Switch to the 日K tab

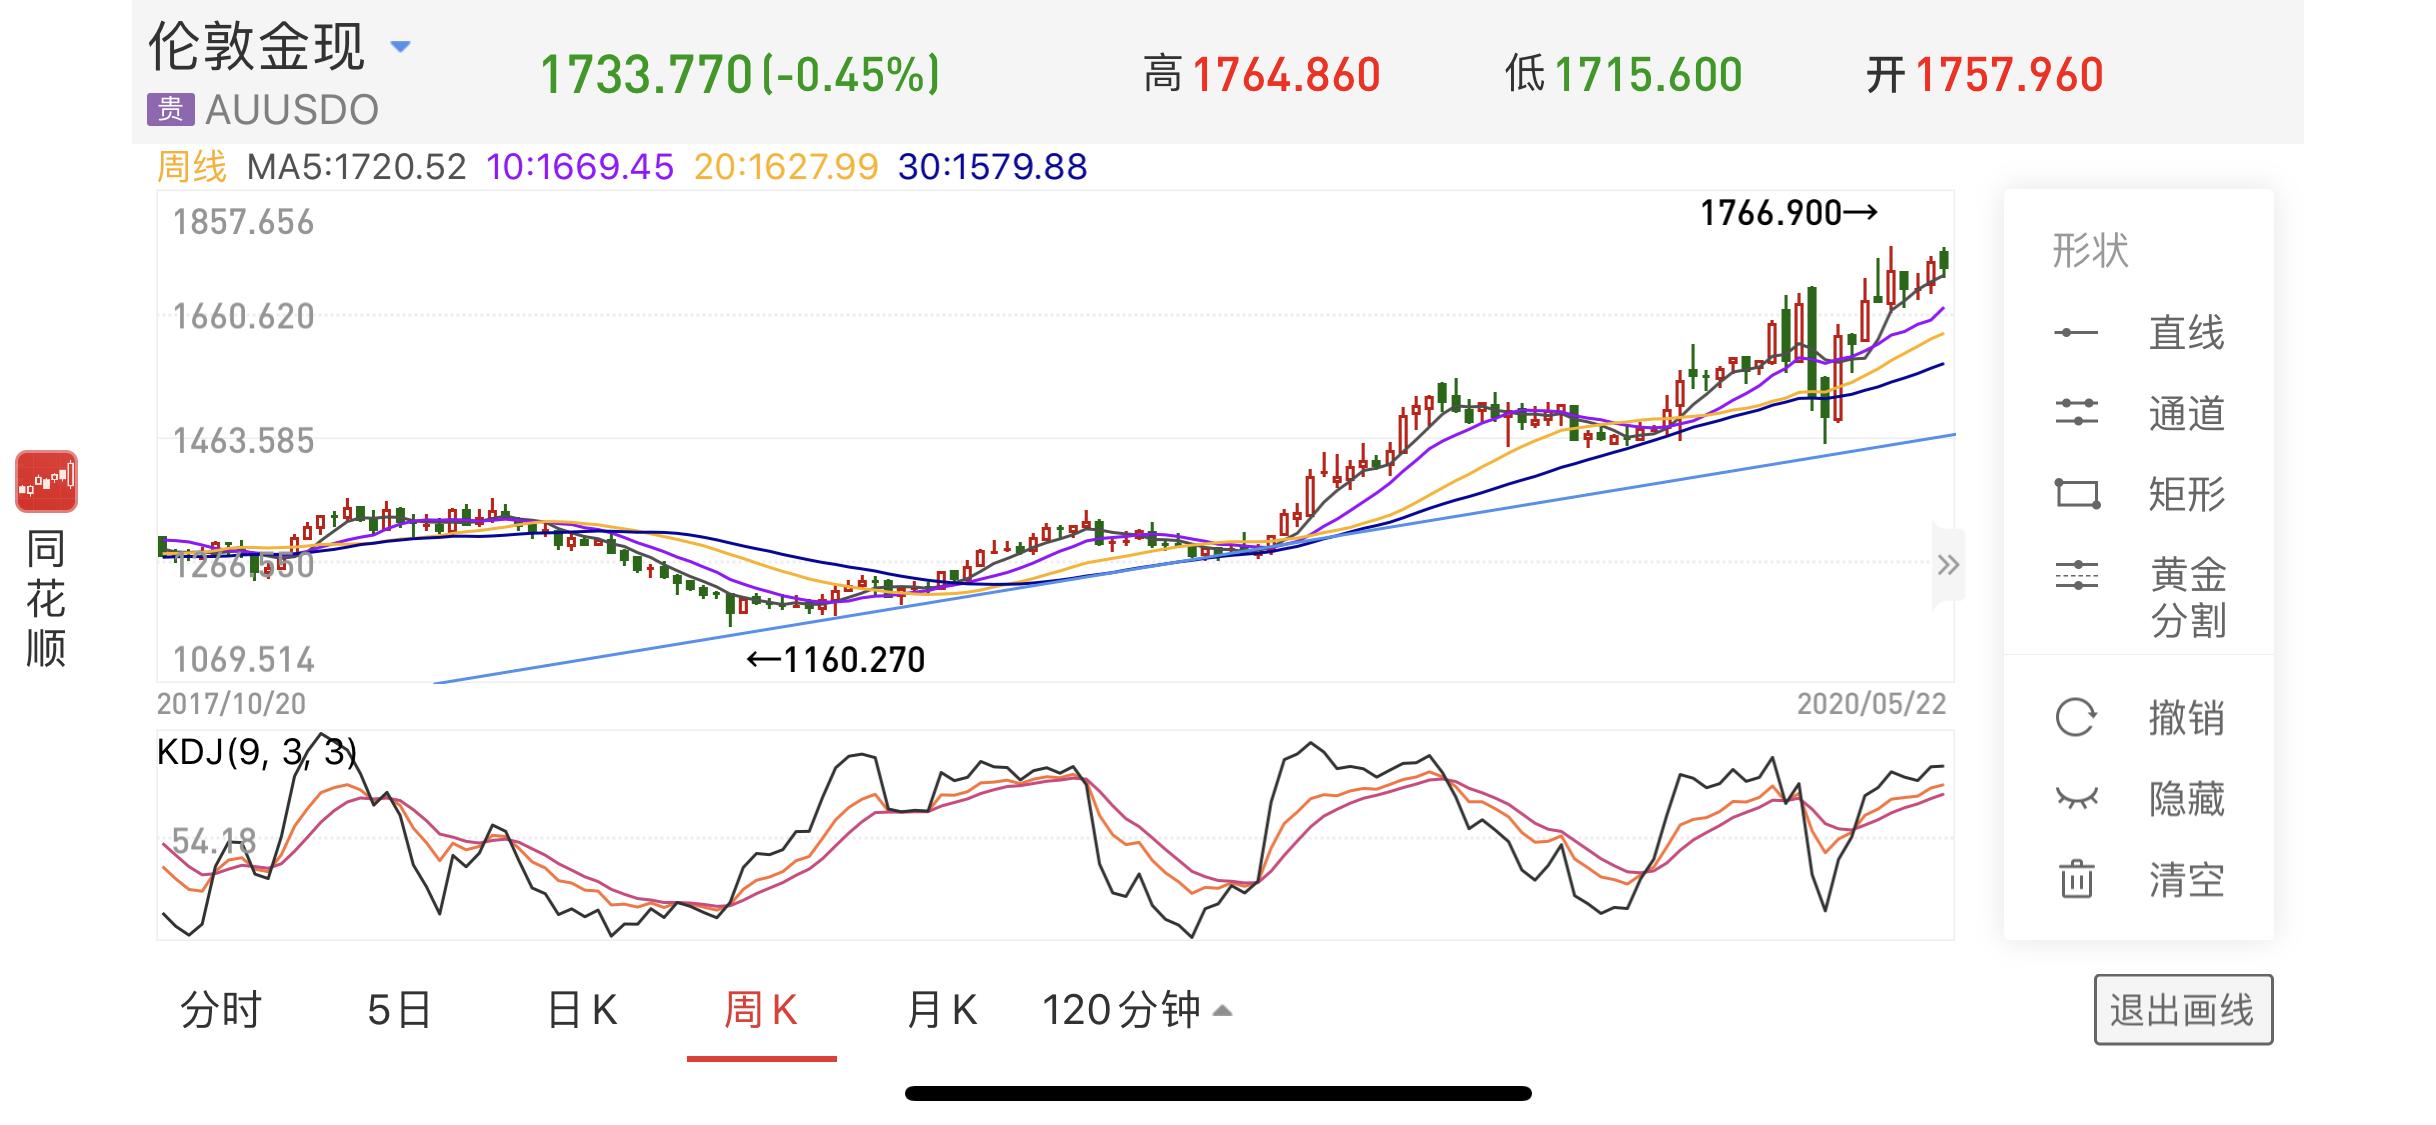click(x=582, y=1010)
